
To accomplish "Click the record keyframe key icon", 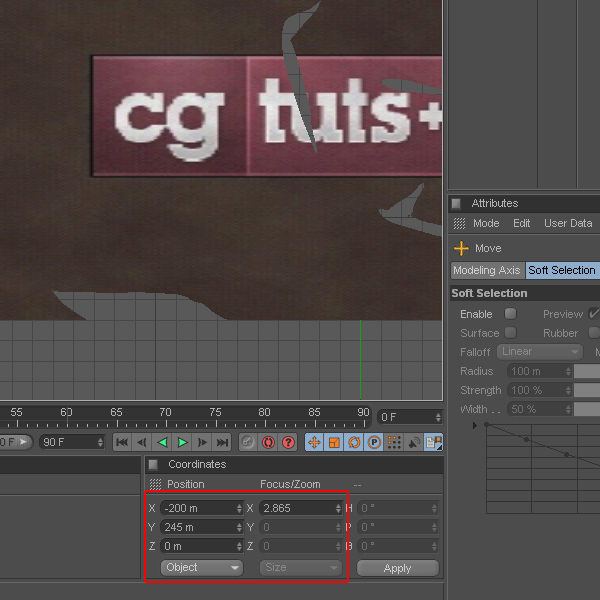I will tap(248, 443).
